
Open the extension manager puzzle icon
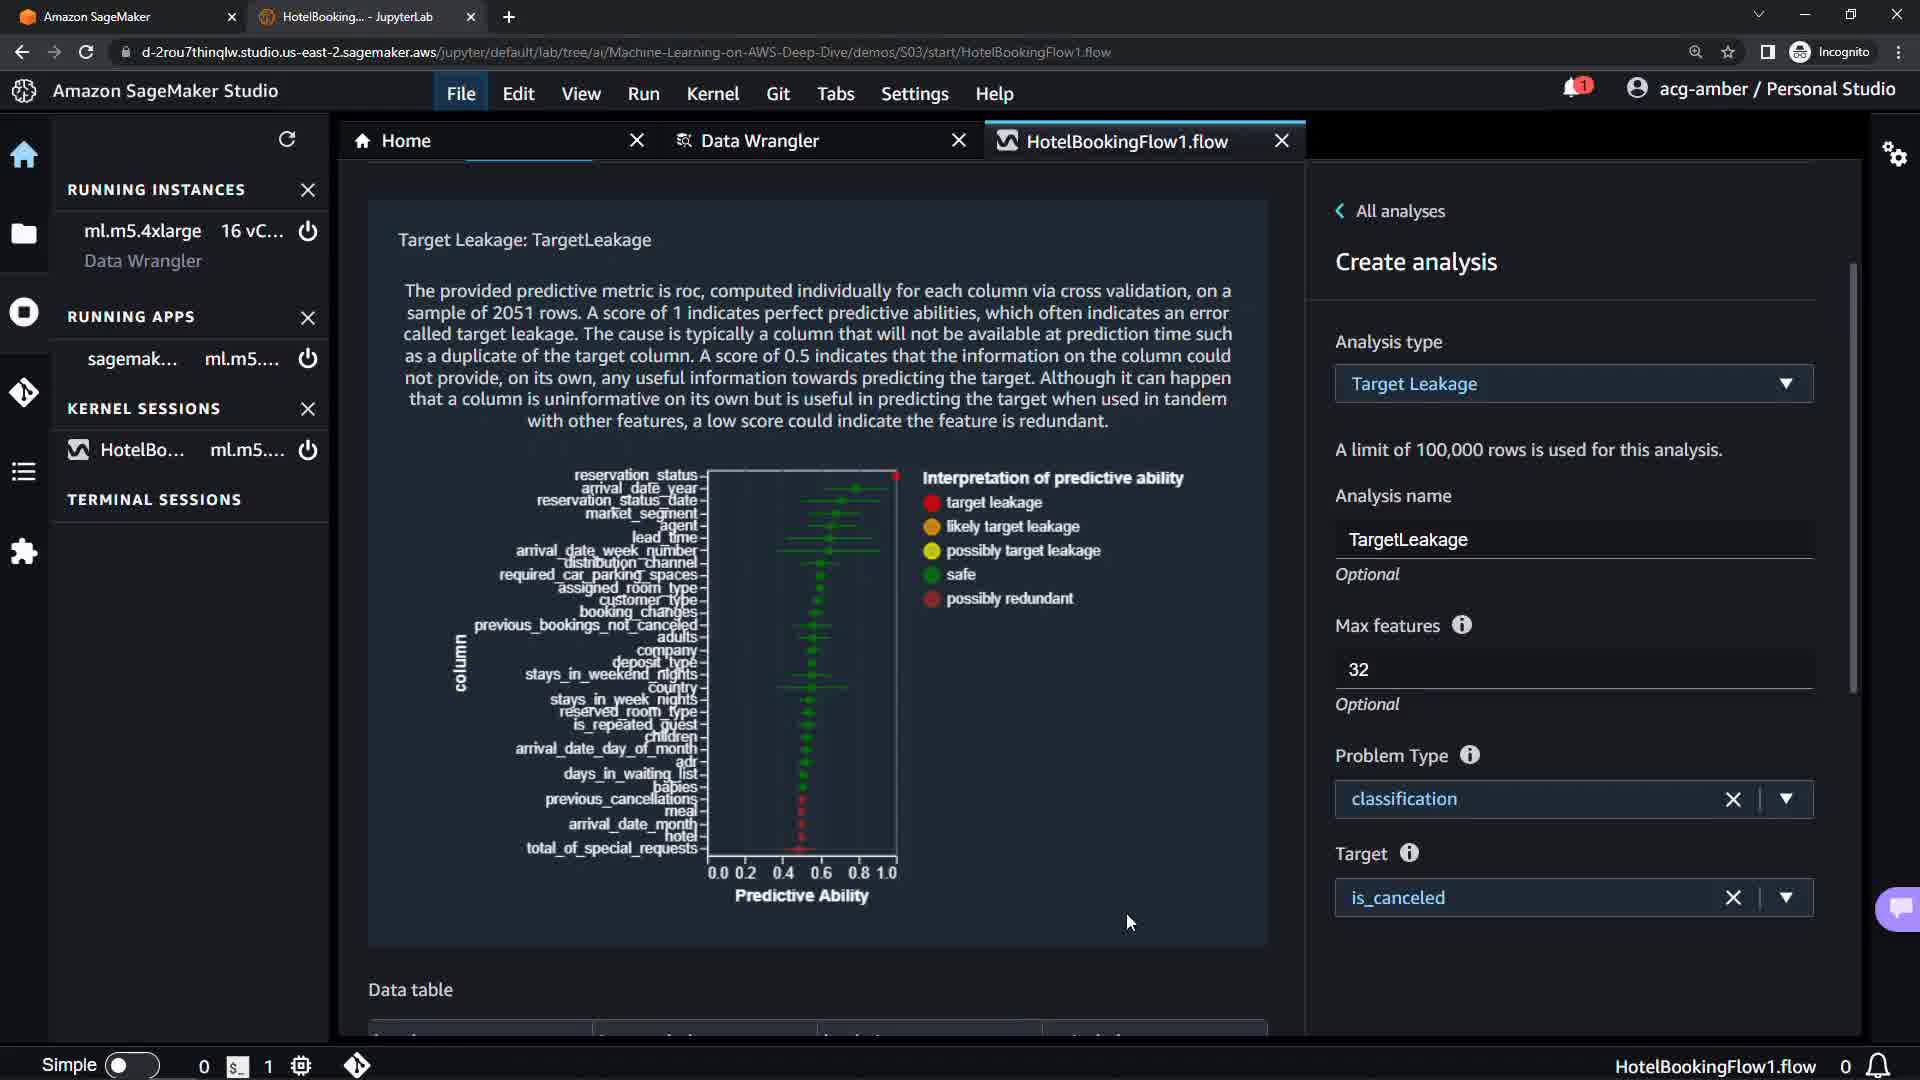point(24,552)
